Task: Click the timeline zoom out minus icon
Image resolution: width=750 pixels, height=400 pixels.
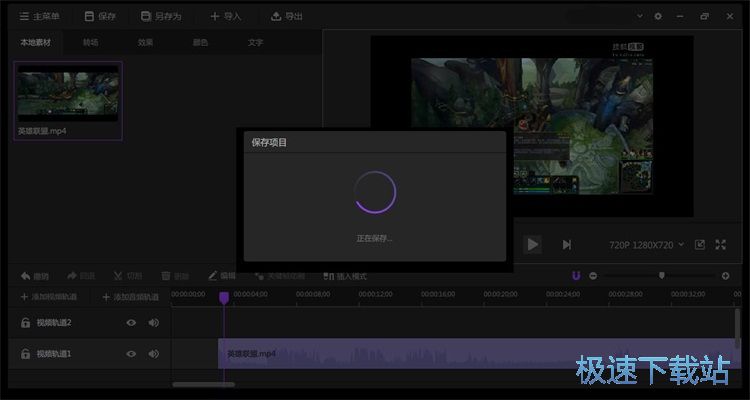Action: 593,276
